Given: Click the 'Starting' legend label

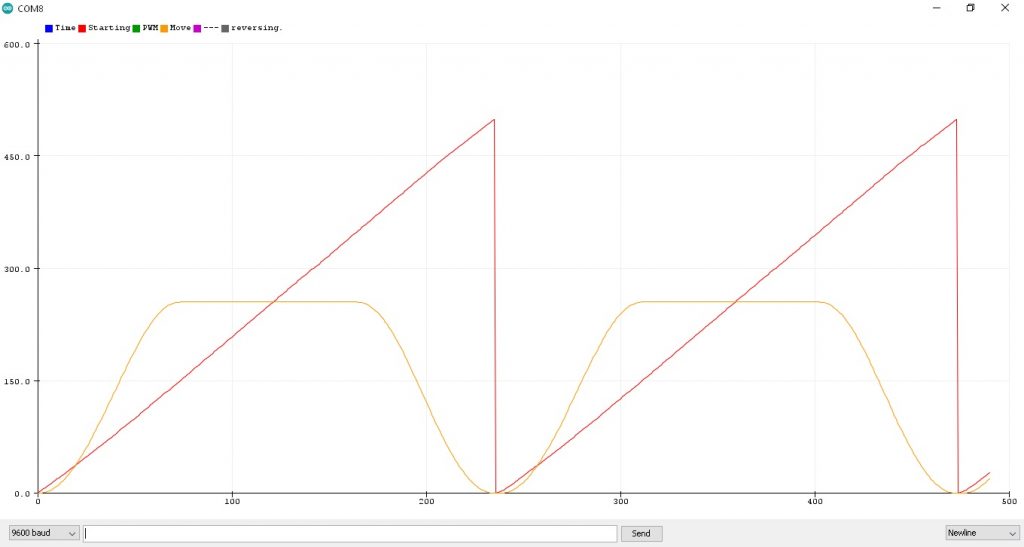Looking at the screenshot, I should click(x=109, y=28).
